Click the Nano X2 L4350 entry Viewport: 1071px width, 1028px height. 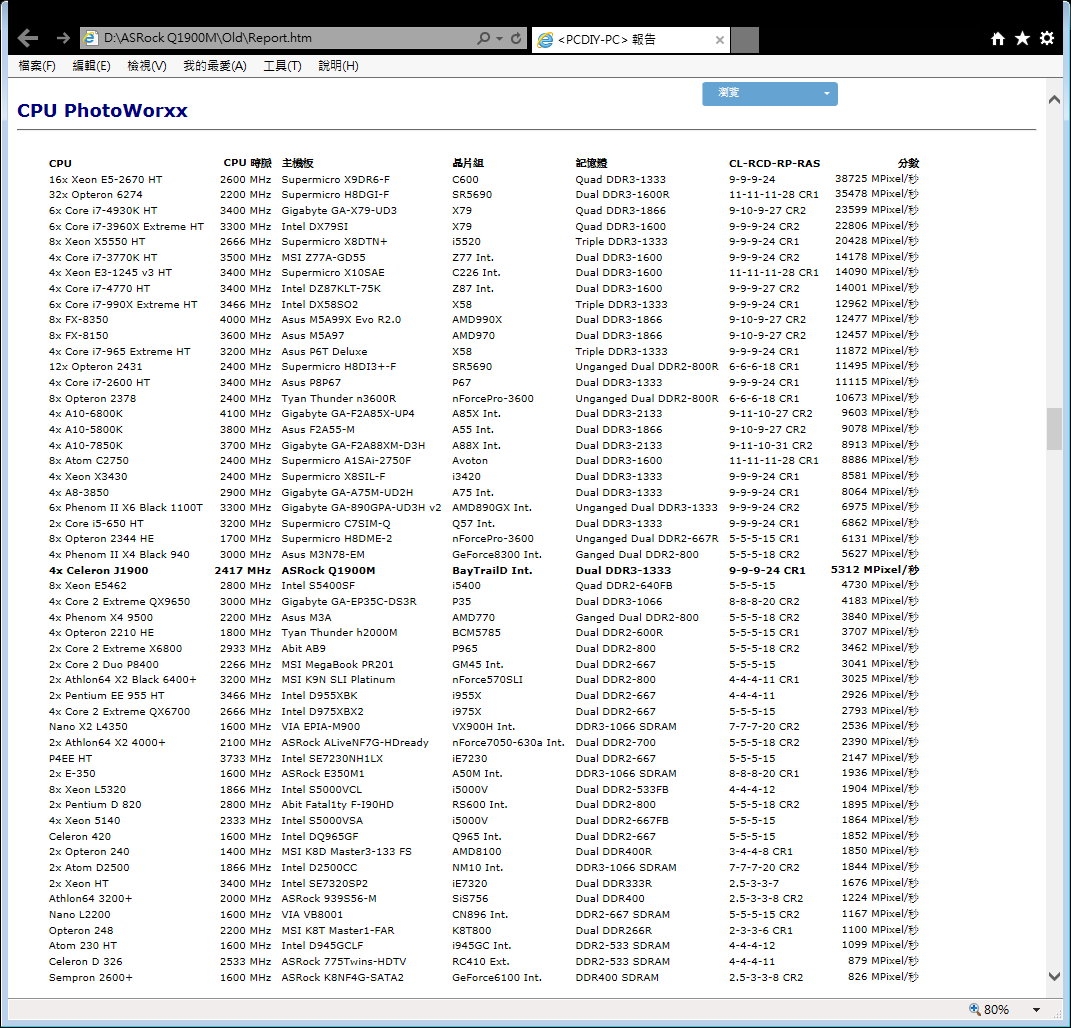pos(88,726)
